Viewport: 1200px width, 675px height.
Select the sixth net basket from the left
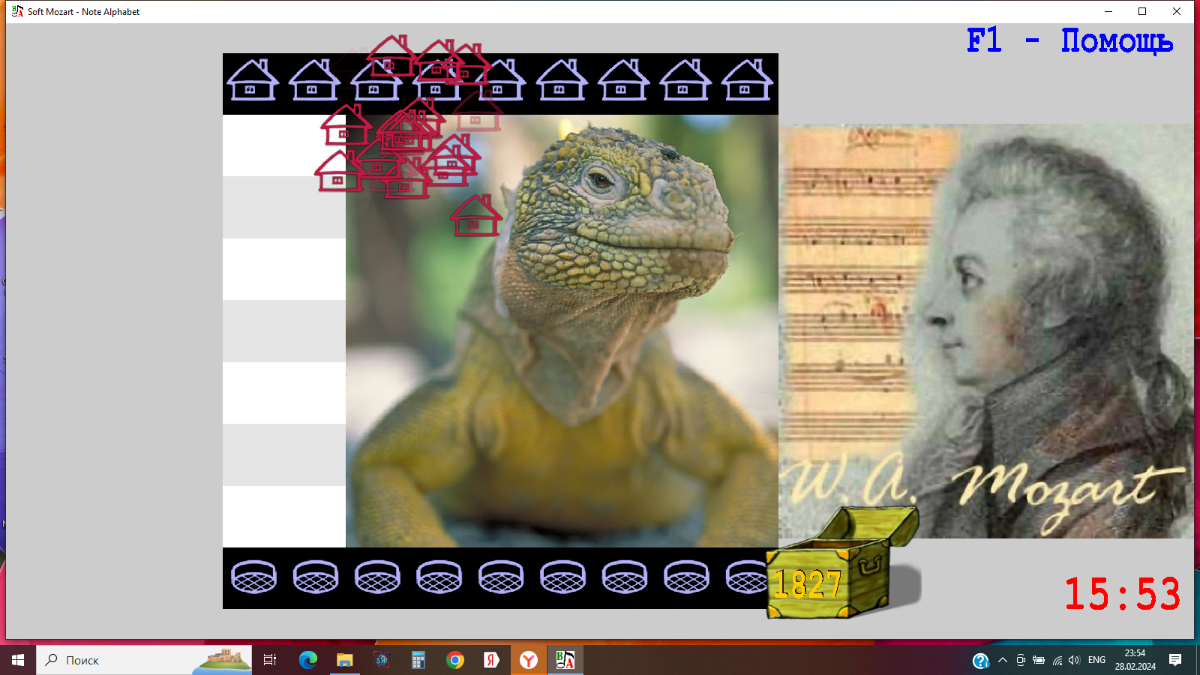click(564, 577)
